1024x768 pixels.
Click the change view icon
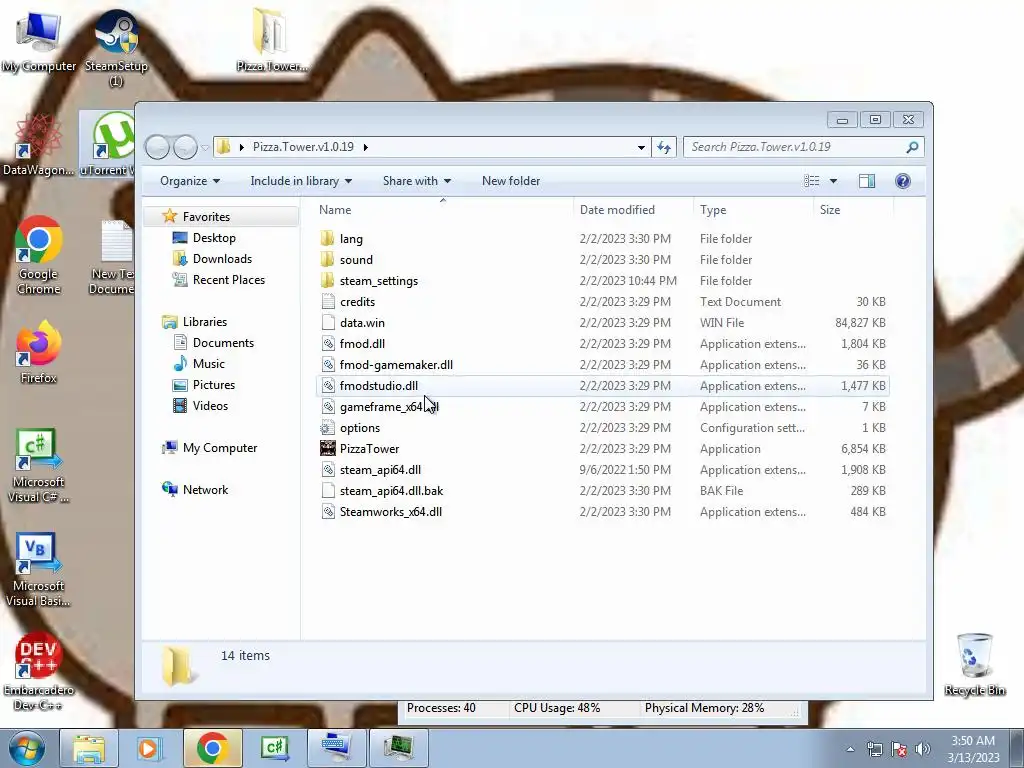(812, 181)
